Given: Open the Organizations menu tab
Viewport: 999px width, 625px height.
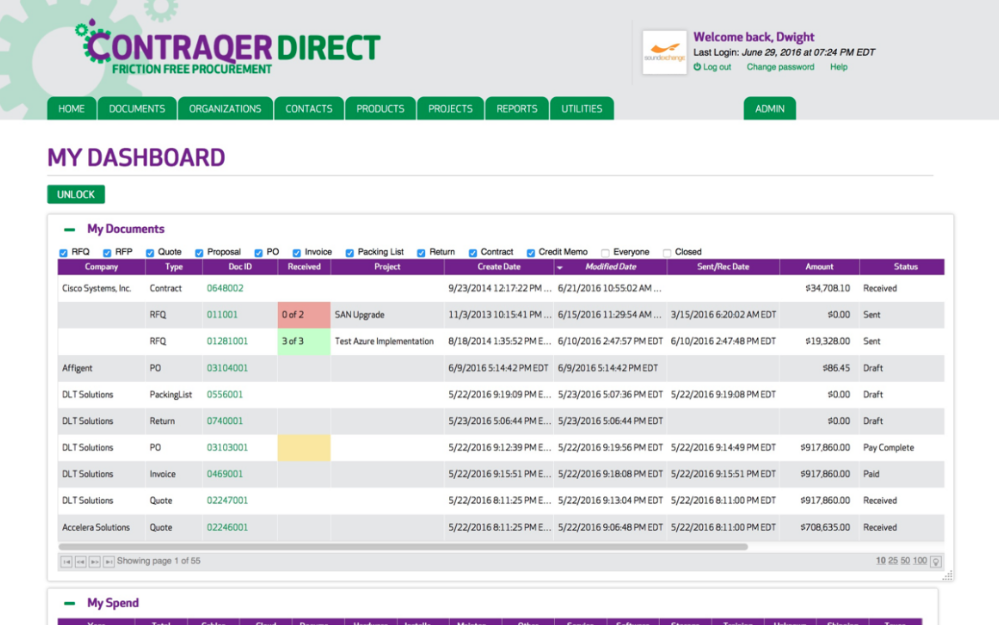Looking at the screenshot, I should coord(225,109).
